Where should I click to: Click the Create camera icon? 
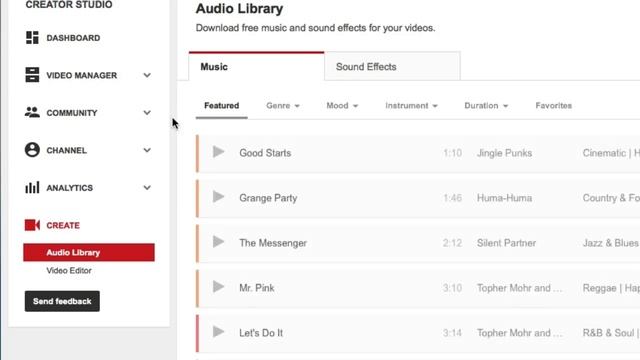click(x=32, y=225)
